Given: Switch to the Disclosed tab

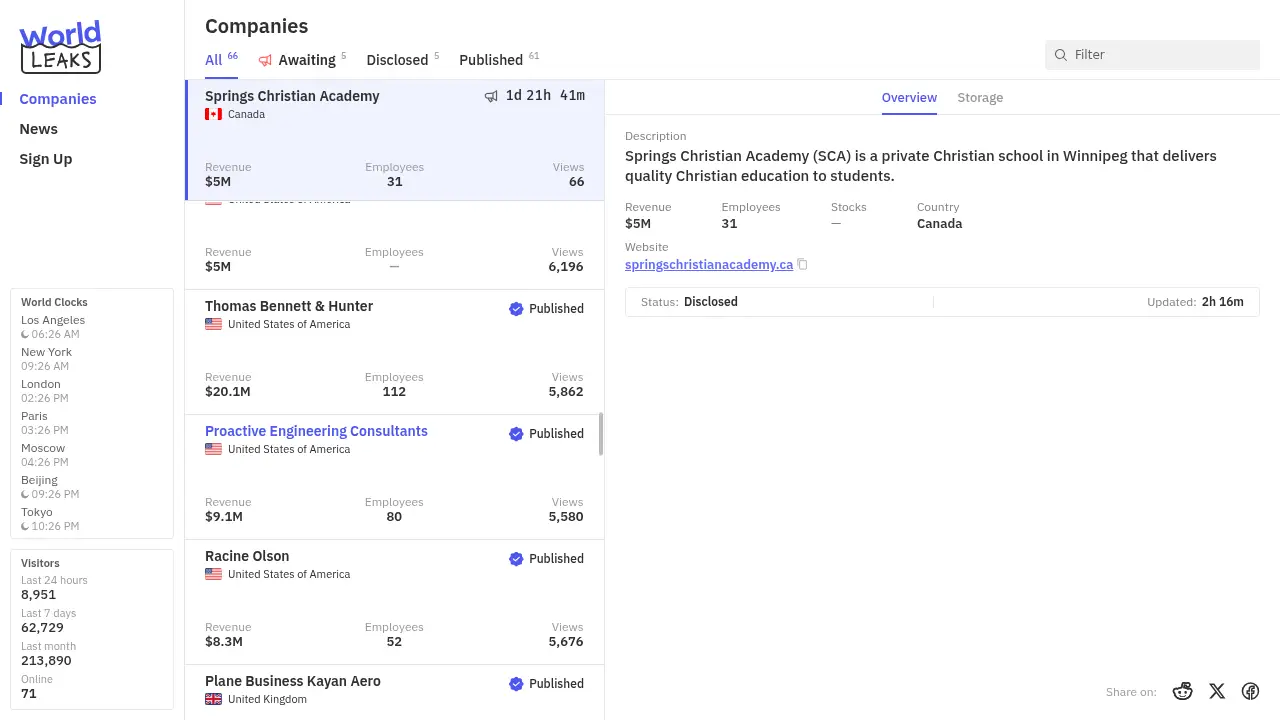Looking at the screenshot, I should [x=397, y=60].
